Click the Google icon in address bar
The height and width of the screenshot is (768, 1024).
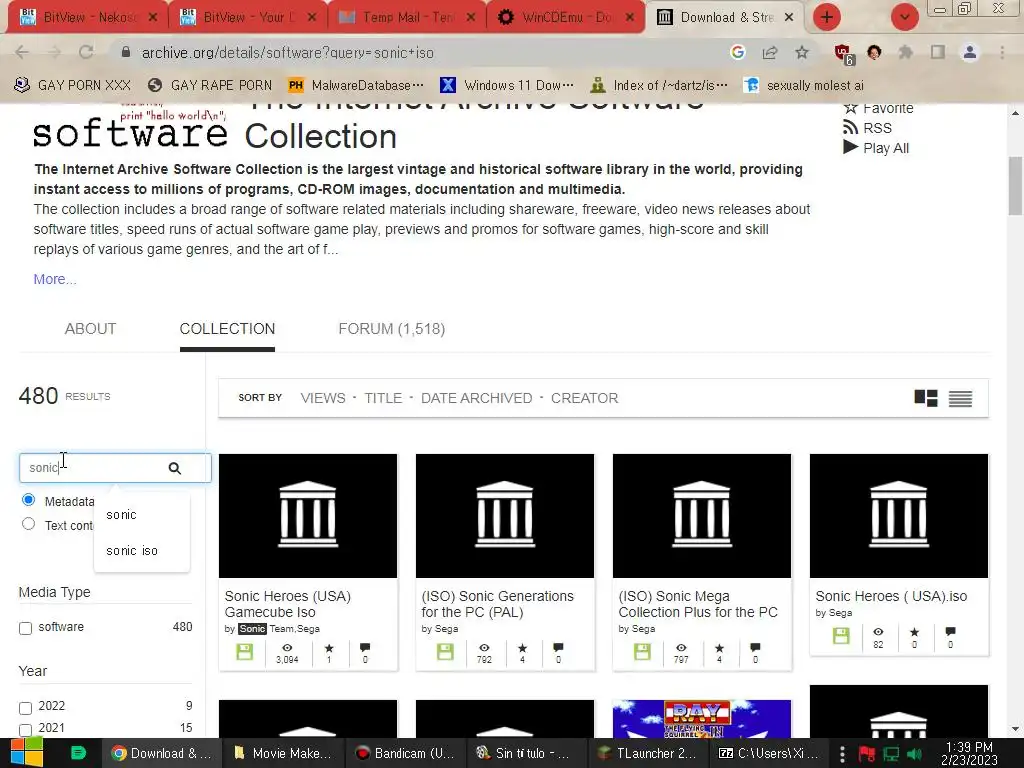(738, 52)
